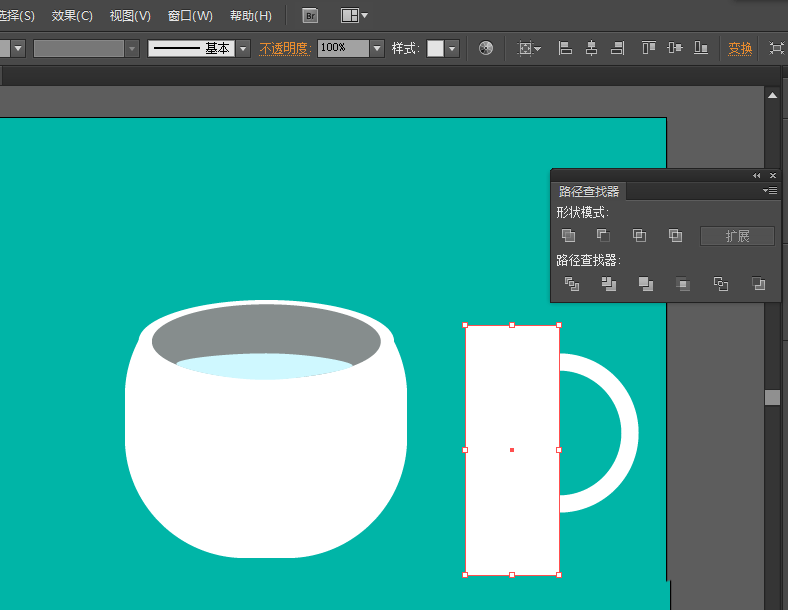
Task: Click horizontal align left icon
Action: tap(565, 48)
